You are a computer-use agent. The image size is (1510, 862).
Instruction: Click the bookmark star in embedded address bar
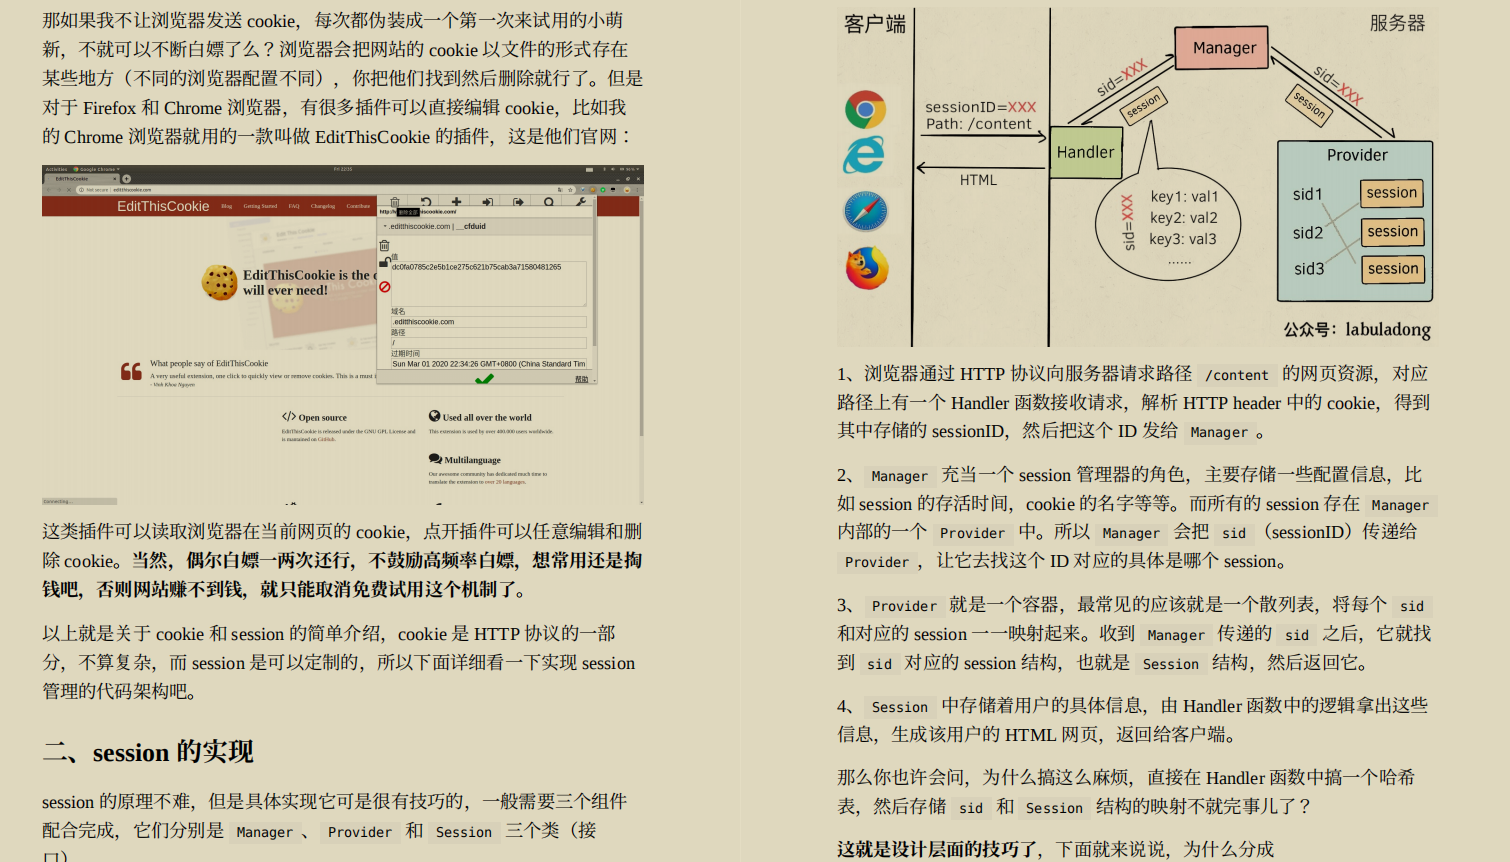point(570,190)
